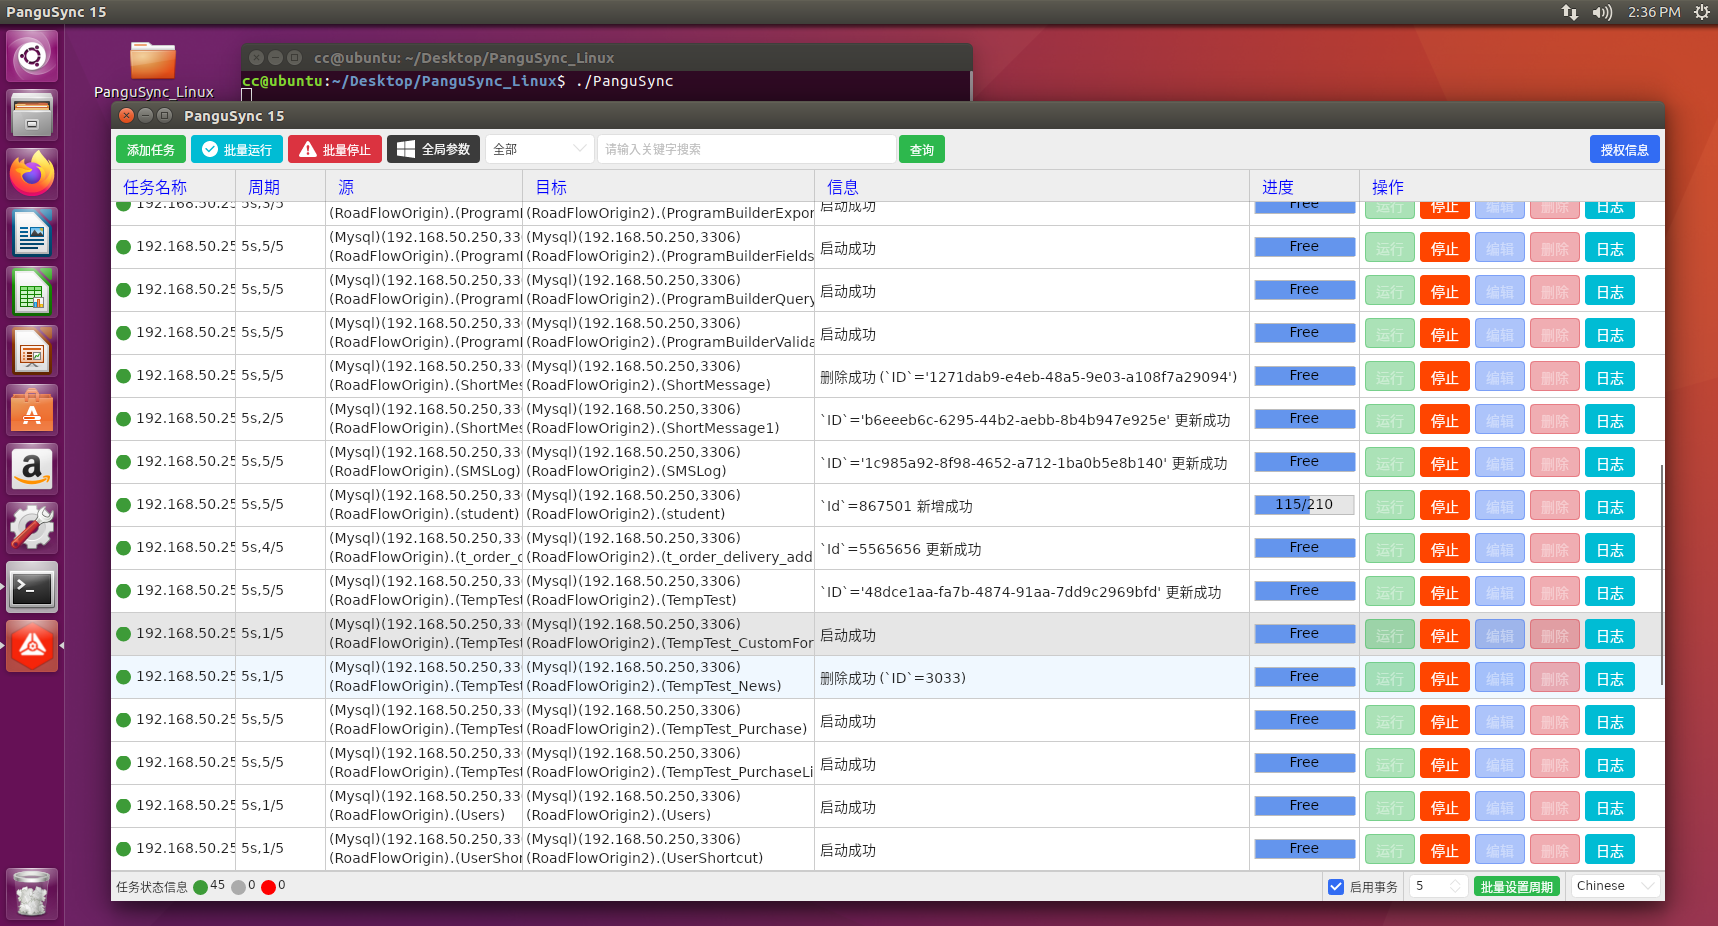Click 运行 on ShortMessage1 task row
This screenshot has height=926, width=1718.
click(x=1390, y=421)
